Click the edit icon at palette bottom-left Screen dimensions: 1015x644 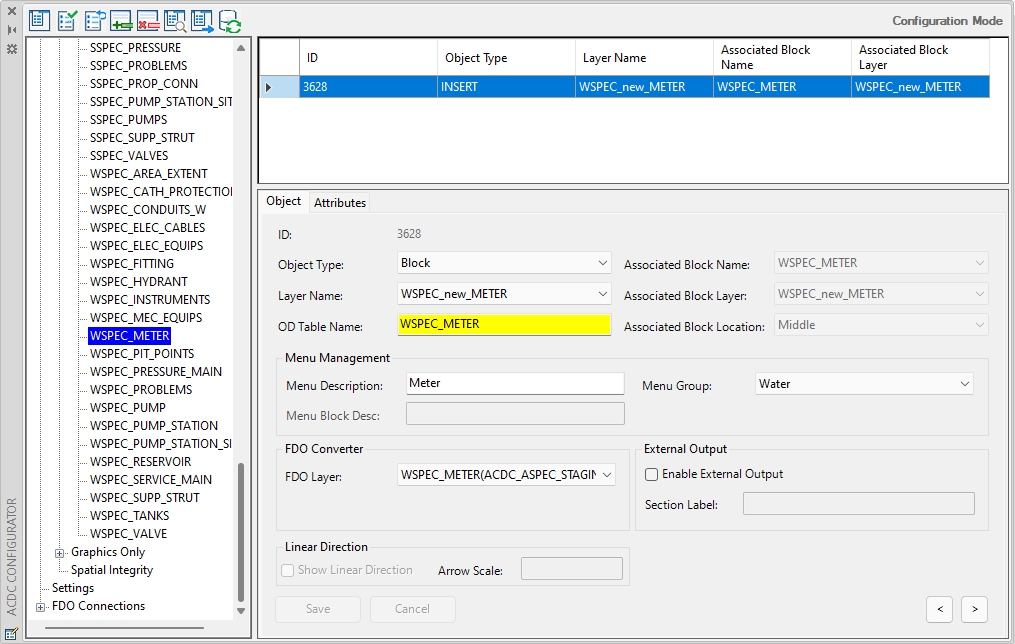point(11,634)
